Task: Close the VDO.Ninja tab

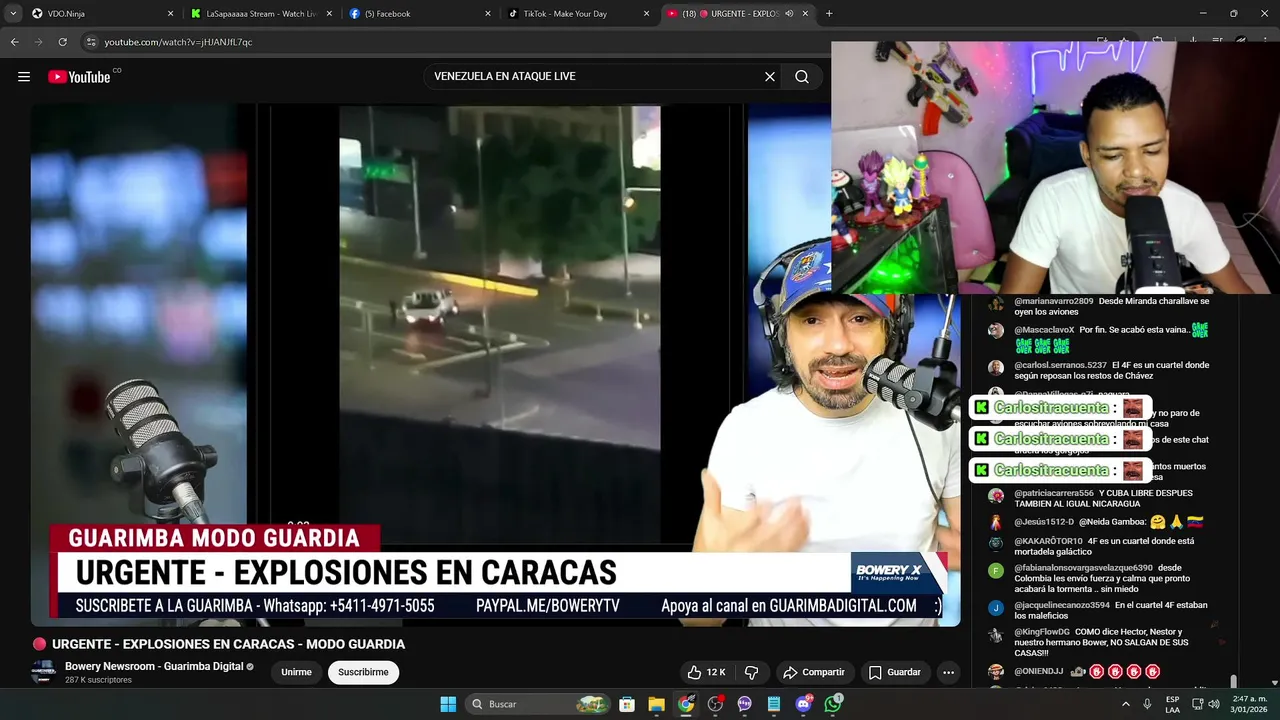Action: click(170, 14)
